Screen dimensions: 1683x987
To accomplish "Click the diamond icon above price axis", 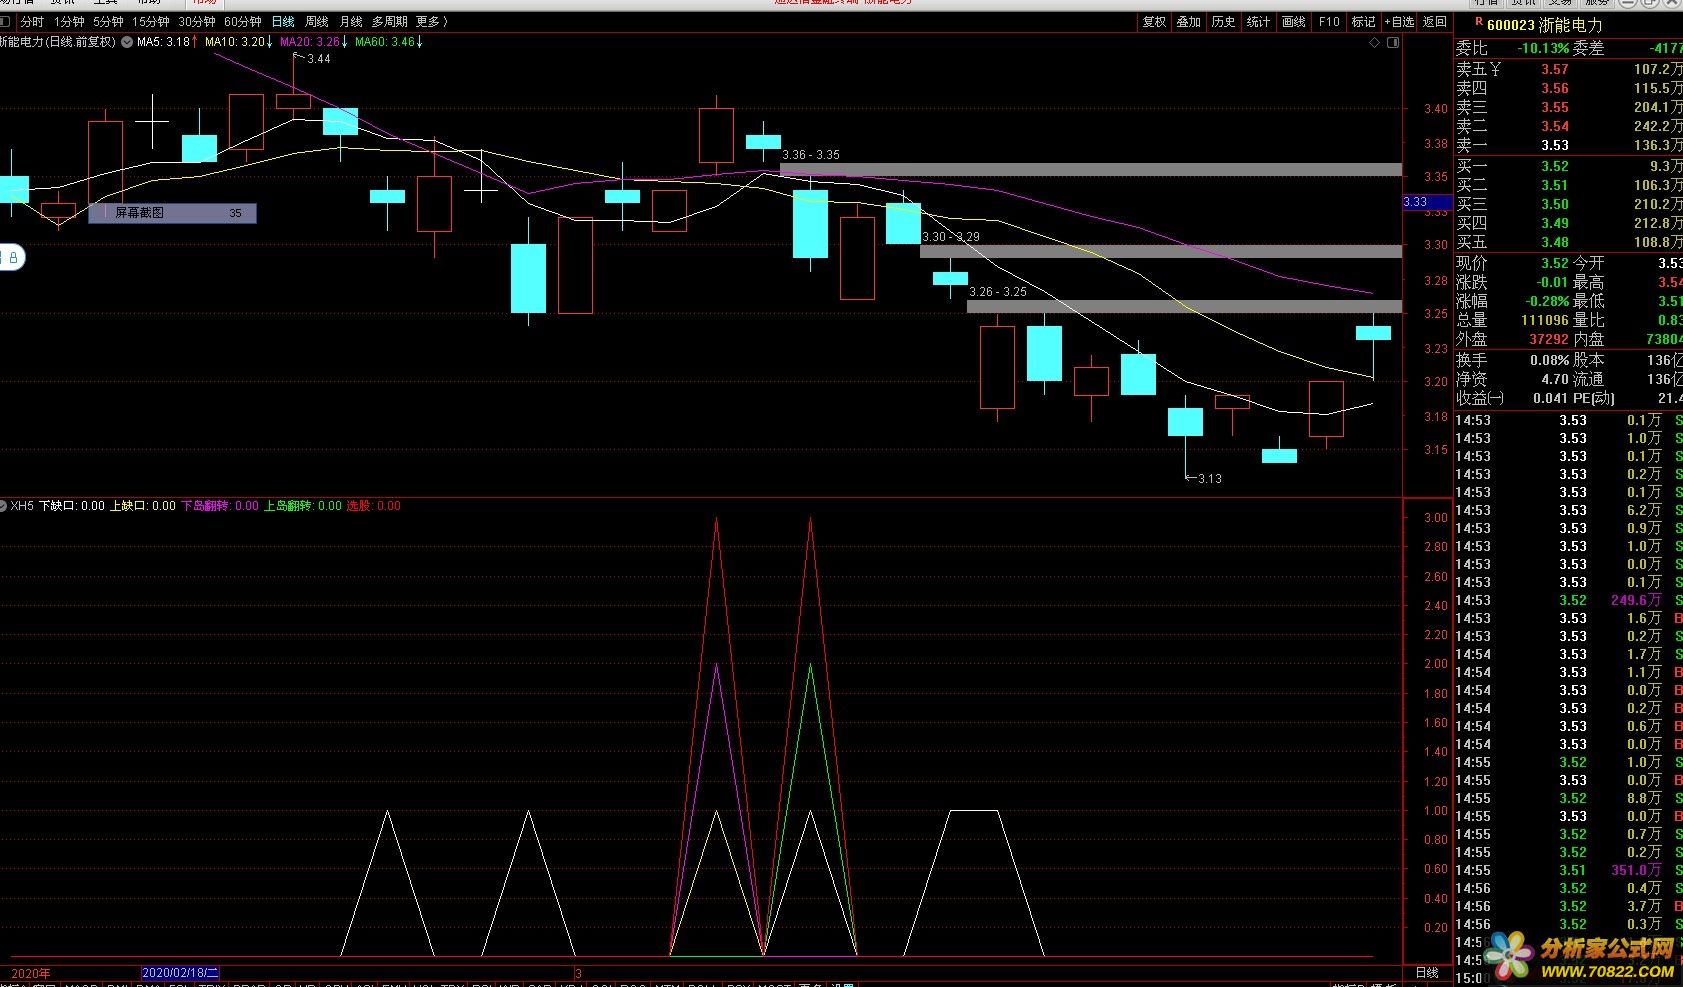I will pyautogui.click(x=1375, y=43).
